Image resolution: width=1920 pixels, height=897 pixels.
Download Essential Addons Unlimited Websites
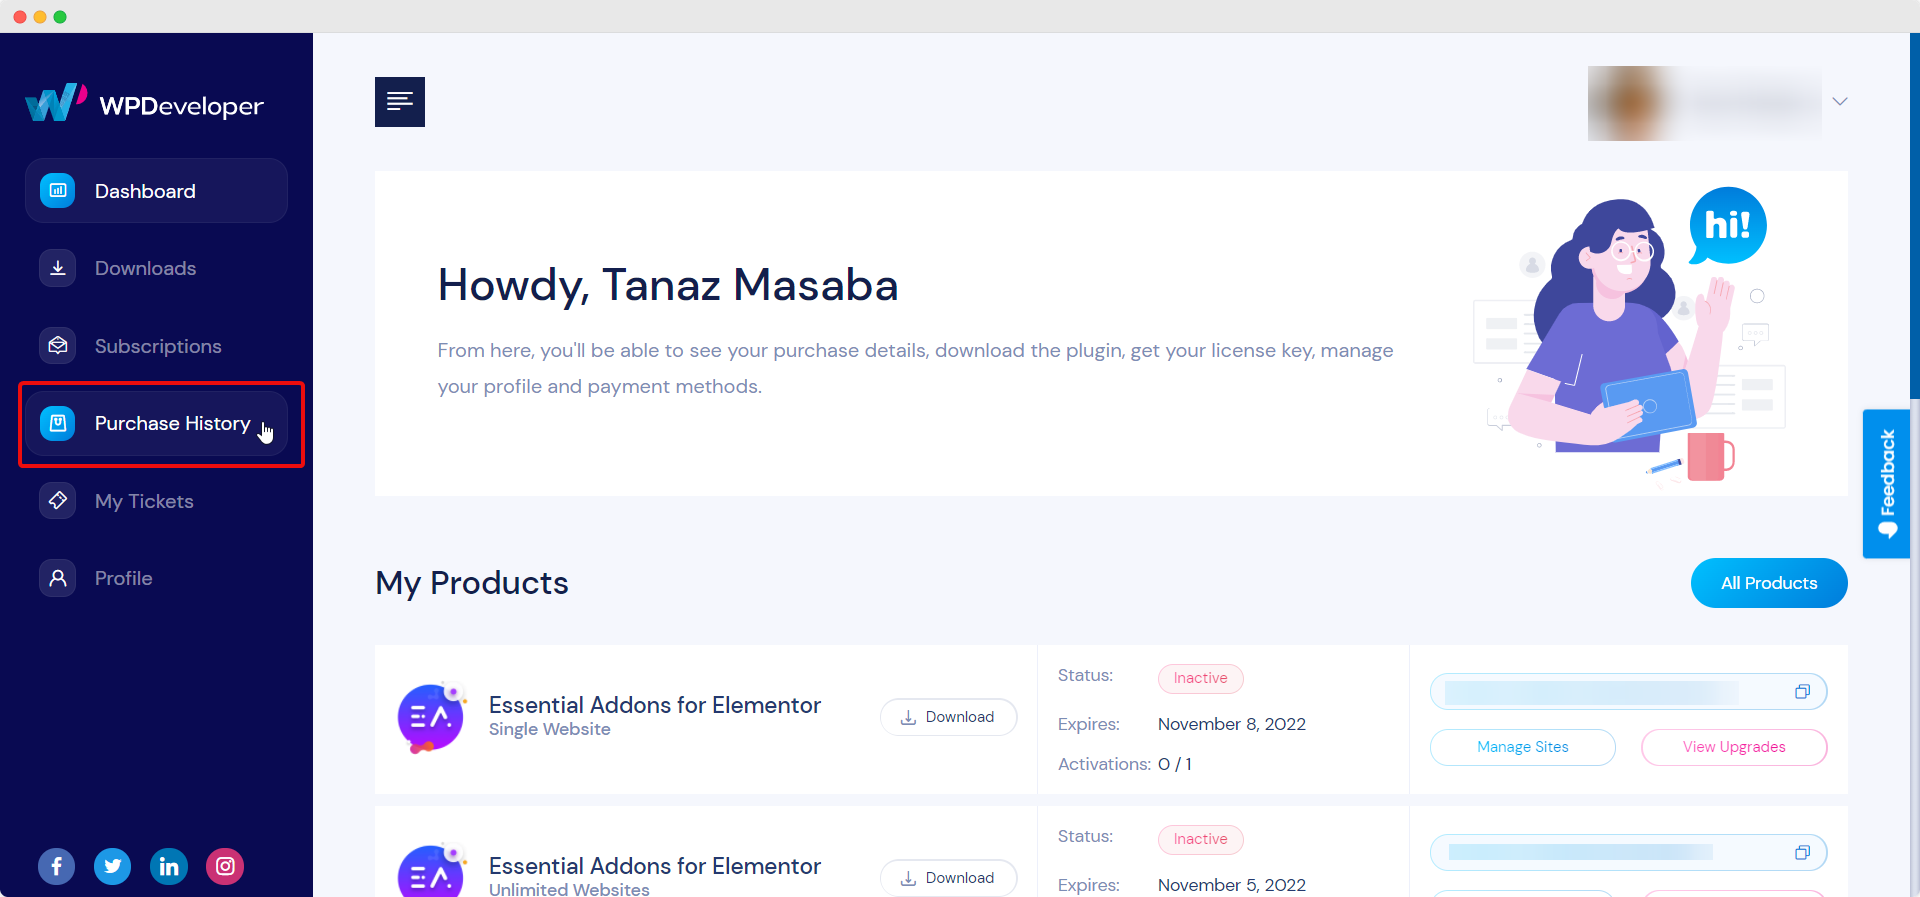pos(948,878)
